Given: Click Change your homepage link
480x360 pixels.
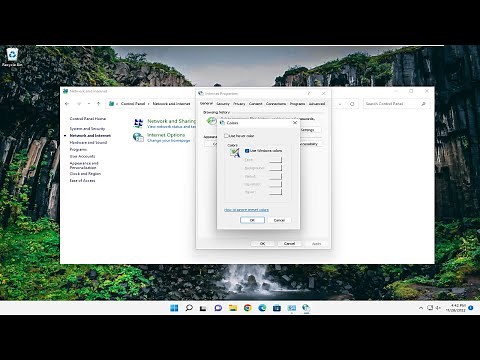Looking at the screenshot, I should pyautogui.click(x=169, y=141).
